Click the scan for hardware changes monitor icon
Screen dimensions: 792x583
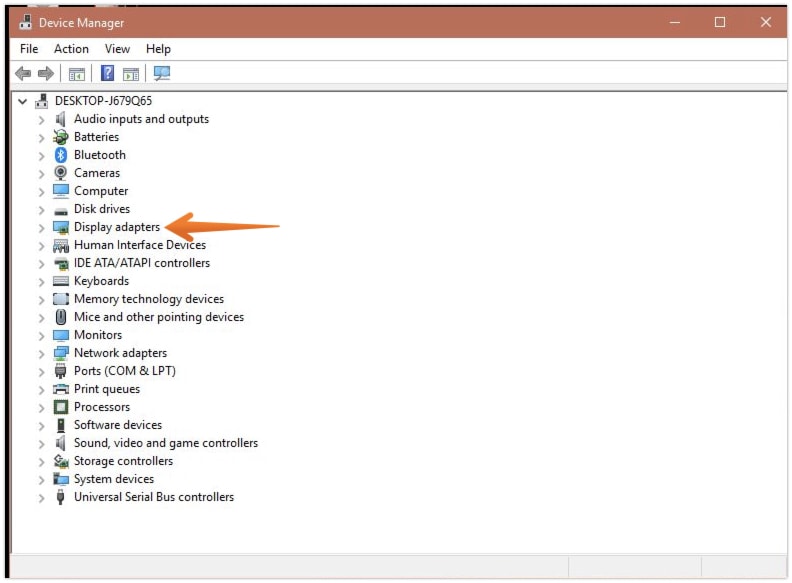pyautogui.click(x=161, y=74)
